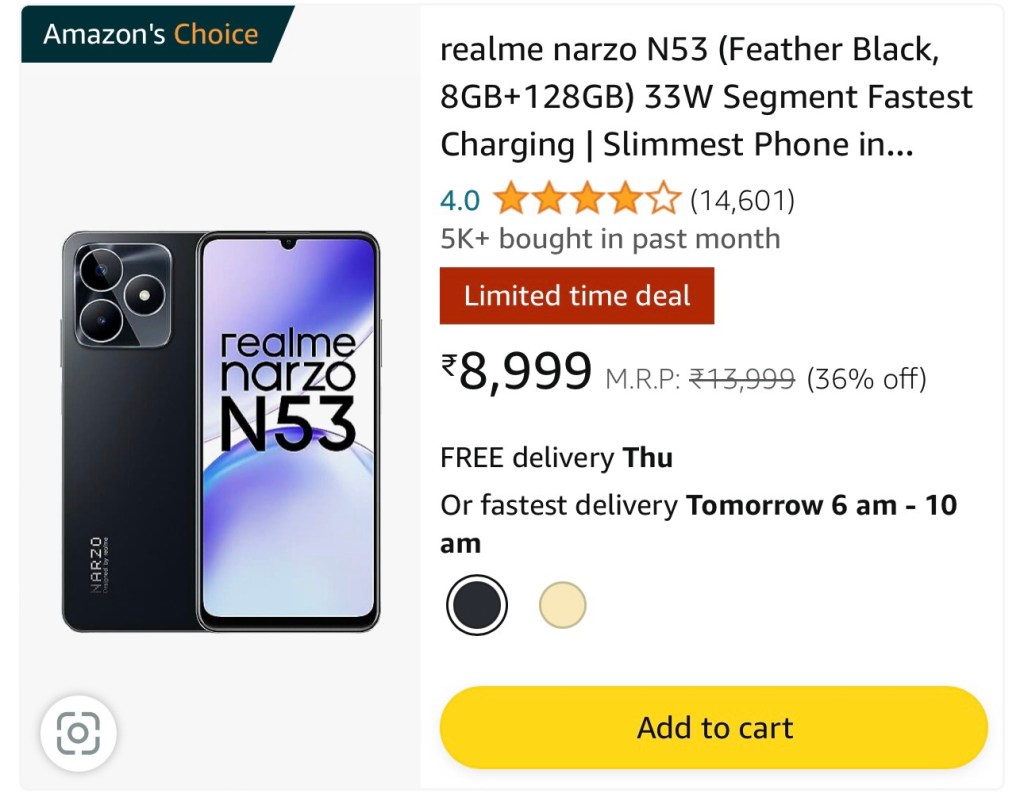Screen dimensions: 1024x797
Task: Tap the Limited time deal badge
Action: click(577, 296)
